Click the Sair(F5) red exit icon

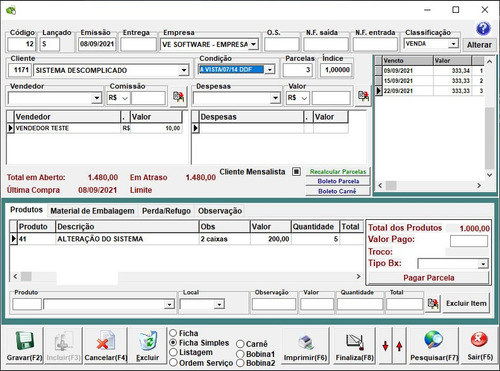pyautogui.click(x=480, y=340)
